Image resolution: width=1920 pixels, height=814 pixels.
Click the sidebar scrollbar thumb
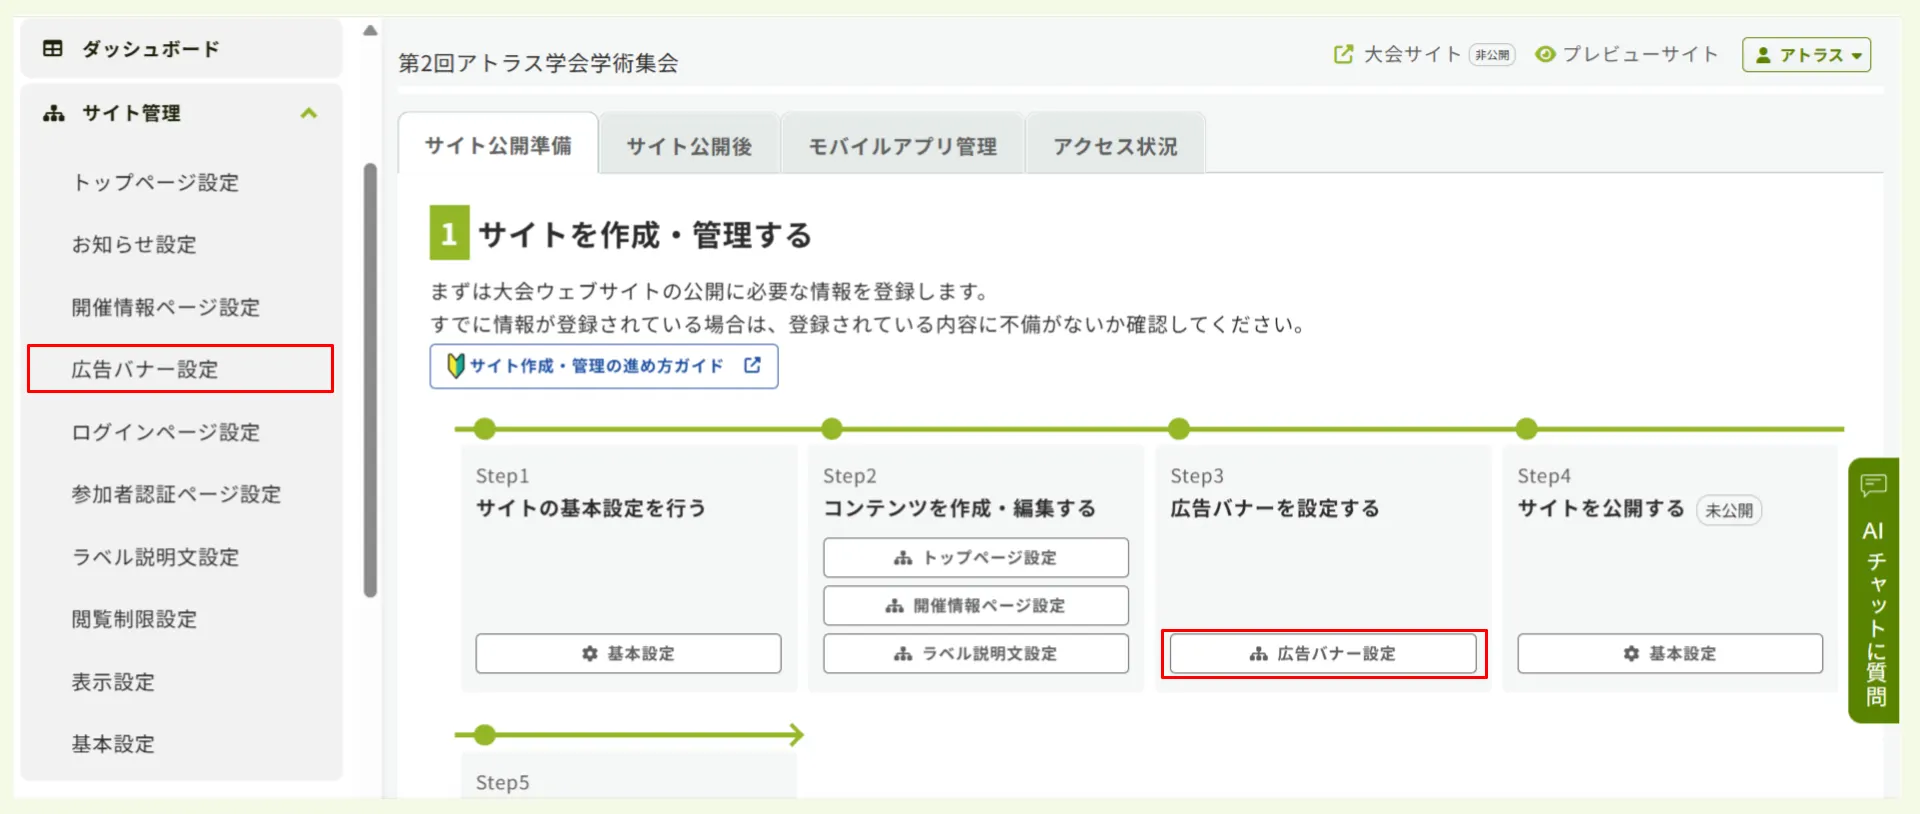tap(370, 380)
